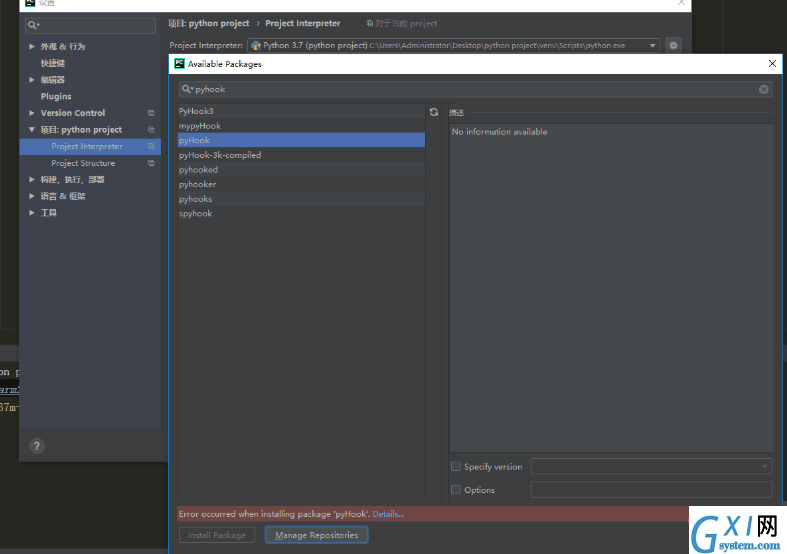The image size is (787, 554).
Task: Click the settings sidebar search magnifier icon
Action: (33, 25)
